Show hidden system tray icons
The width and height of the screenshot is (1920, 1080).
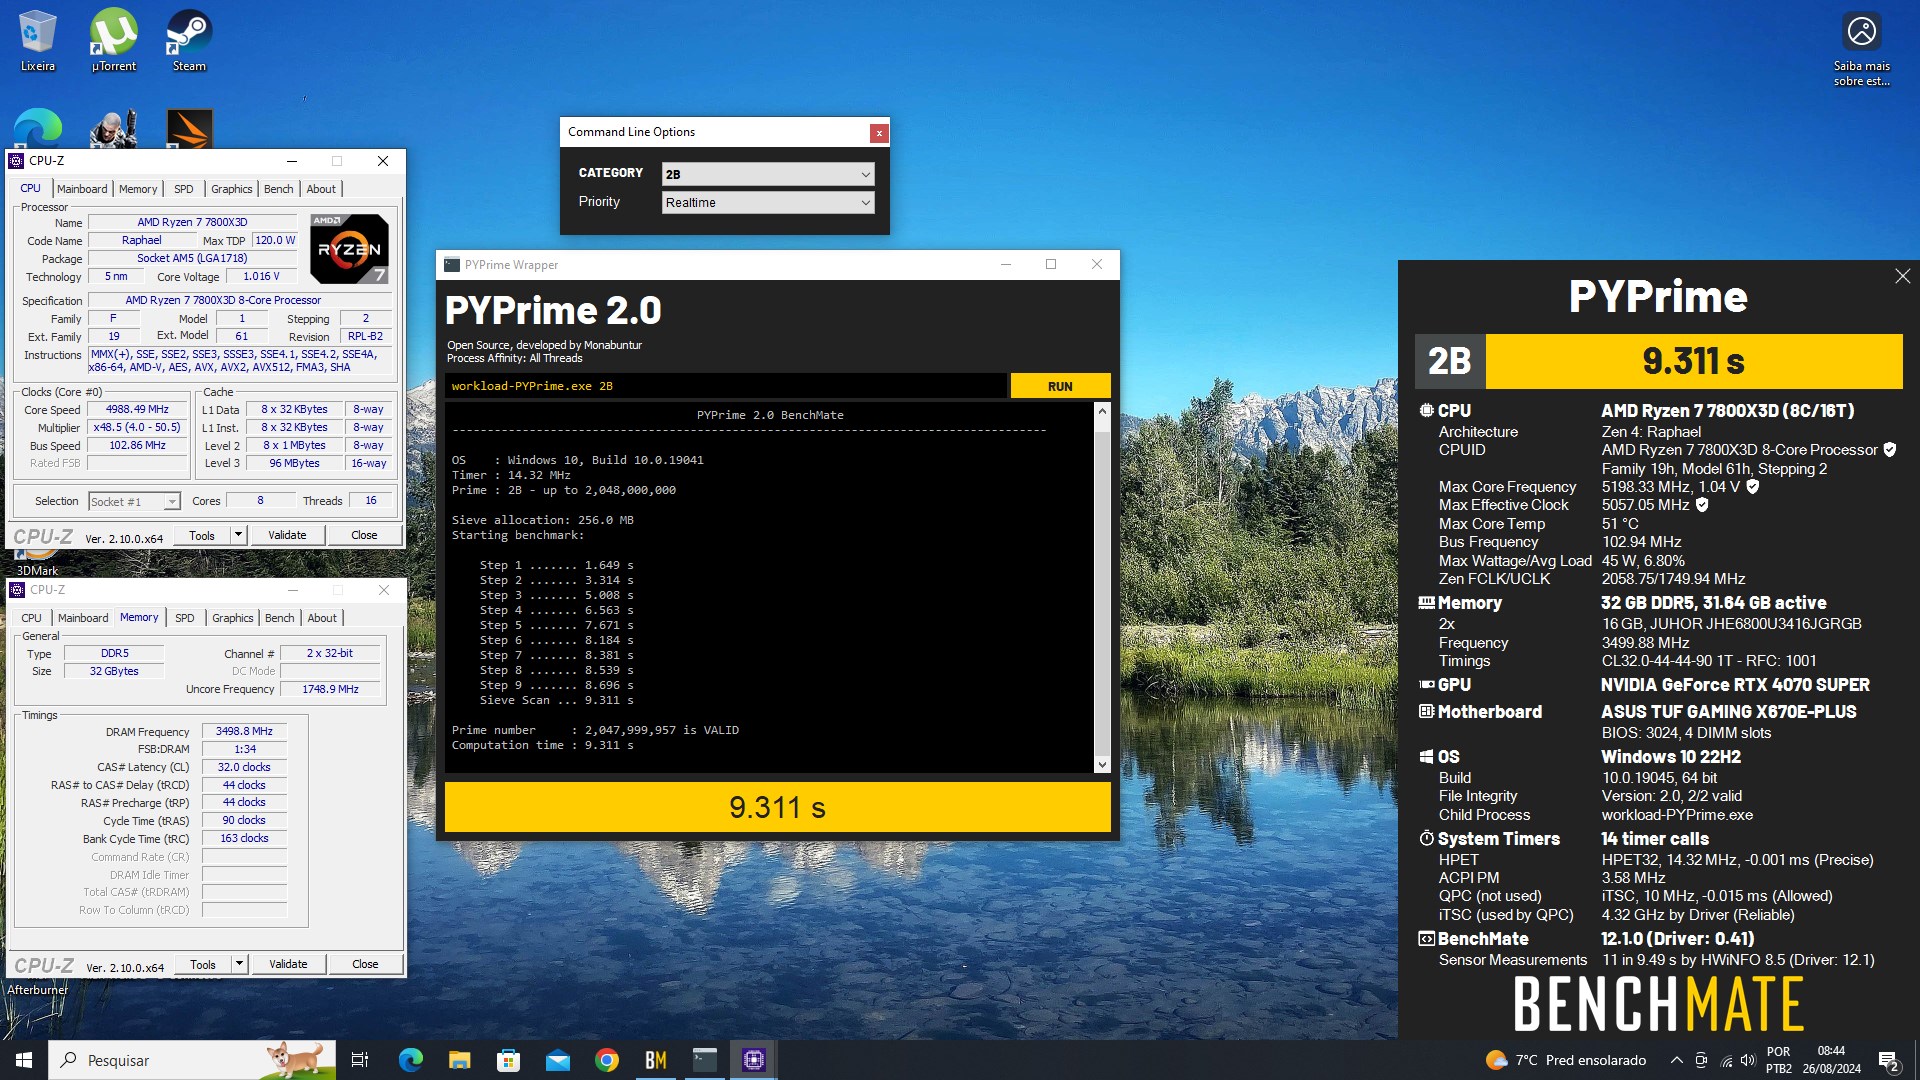pyautogui.click(x=1676, y=1060)
